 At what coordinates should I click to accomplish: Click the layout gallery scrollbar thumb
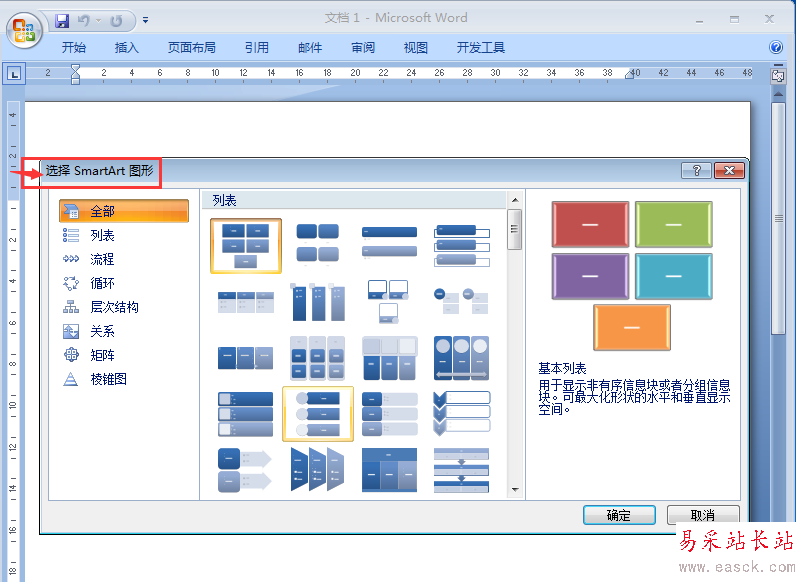tap(515, 229)
